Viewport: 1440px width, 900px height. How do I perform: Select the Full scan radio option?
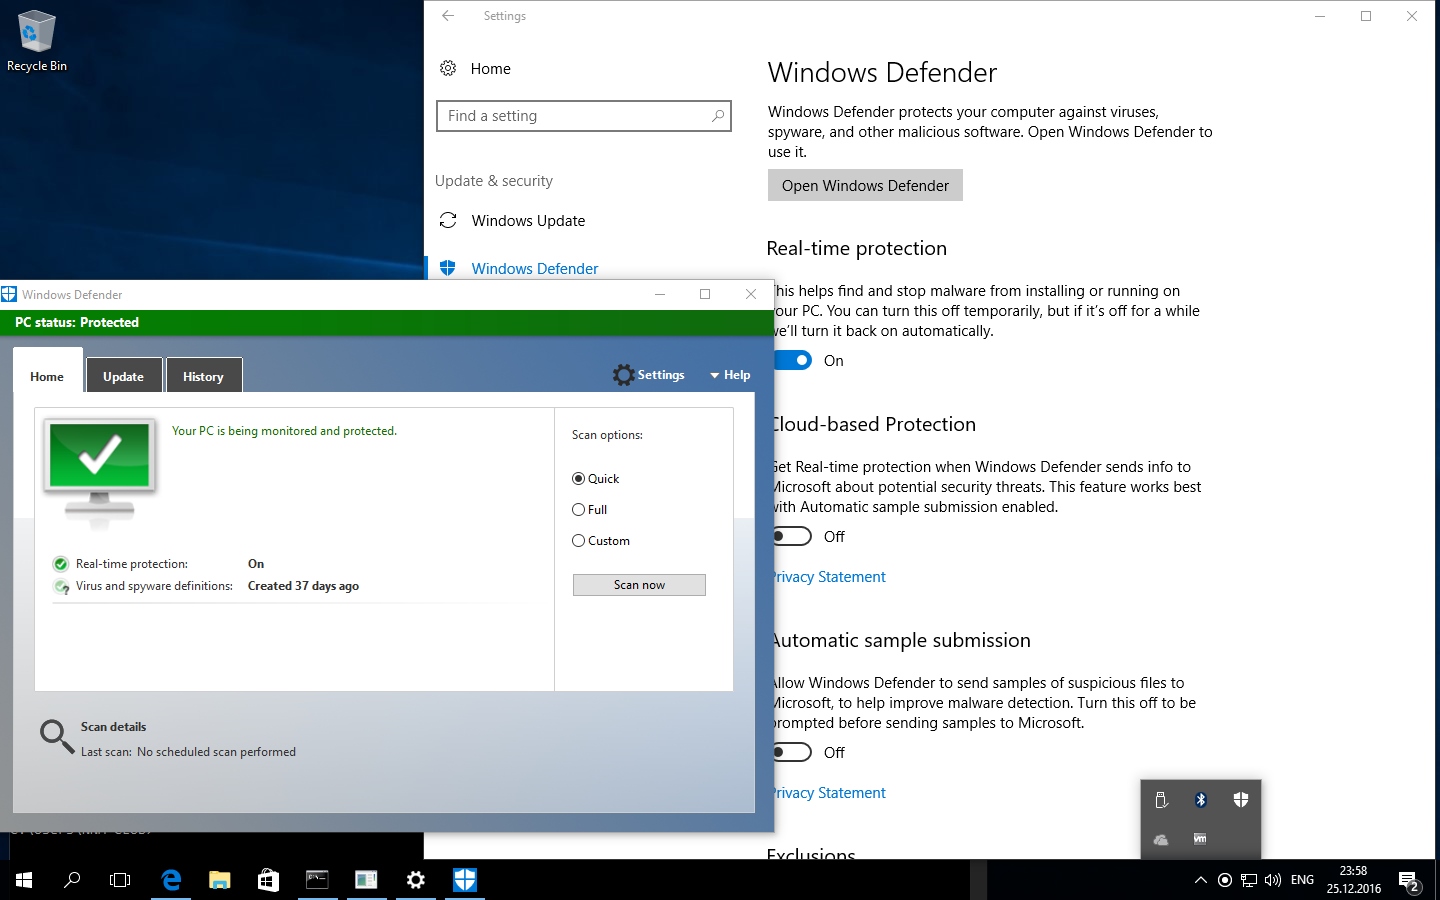[x=578, y=510]
